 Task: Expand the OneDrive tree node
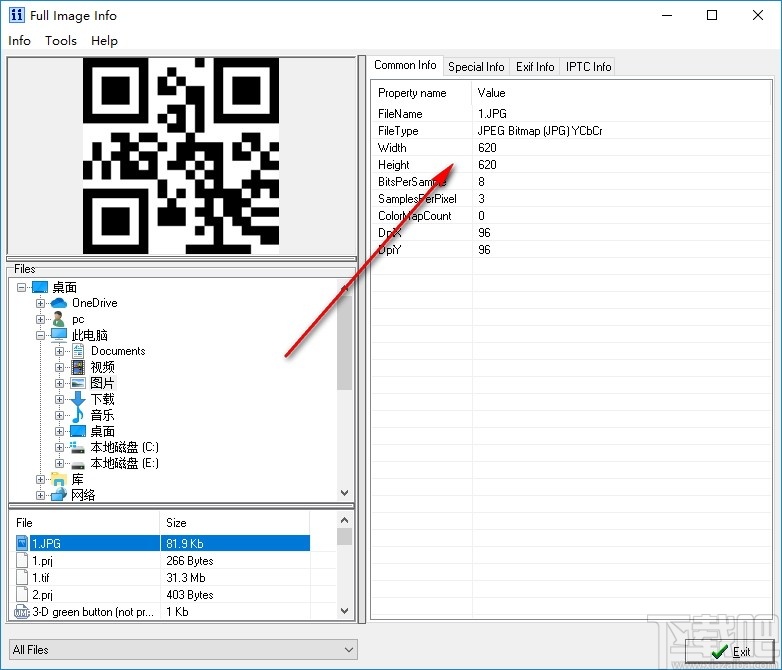pyautogui.click(x=40, y=303)
